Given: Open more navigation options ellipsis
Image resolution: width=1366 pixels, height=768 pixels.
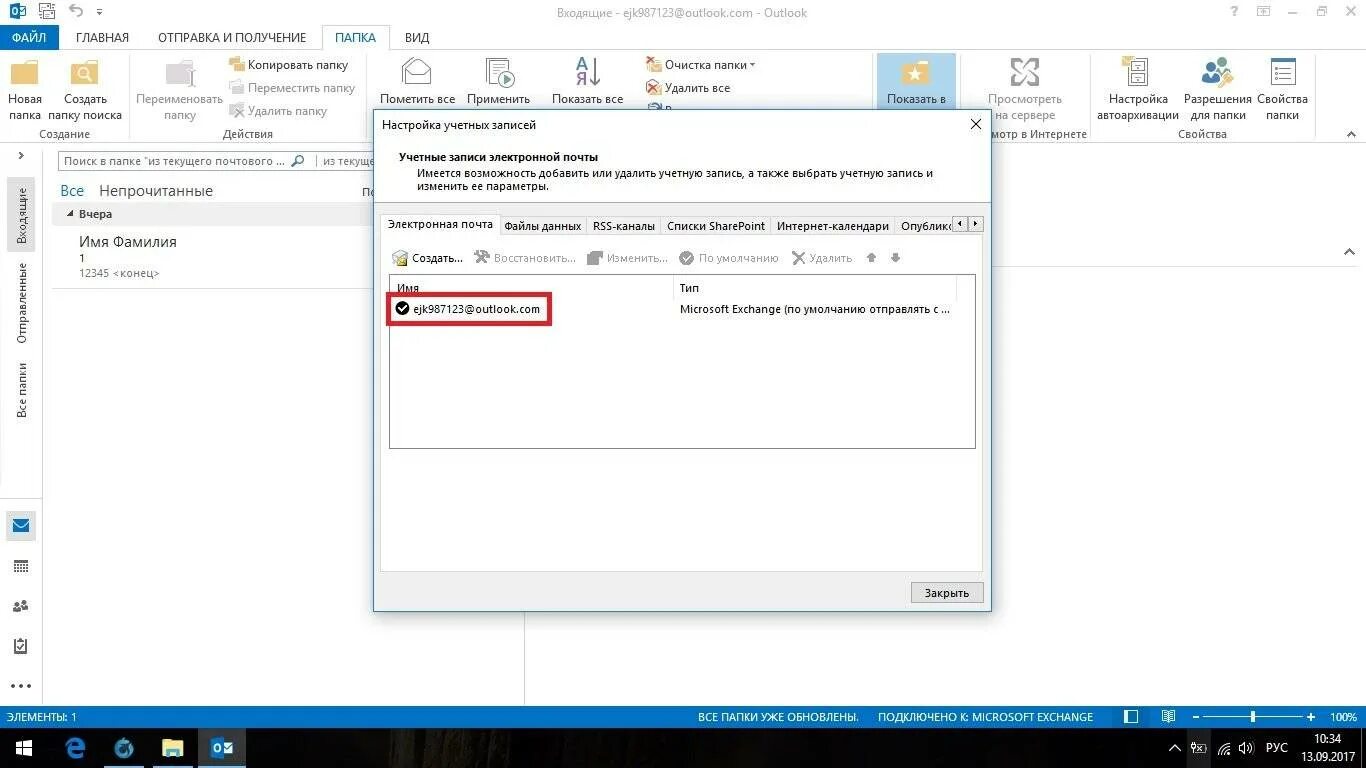Looking at the screenshot, I should tap(21, 687).
